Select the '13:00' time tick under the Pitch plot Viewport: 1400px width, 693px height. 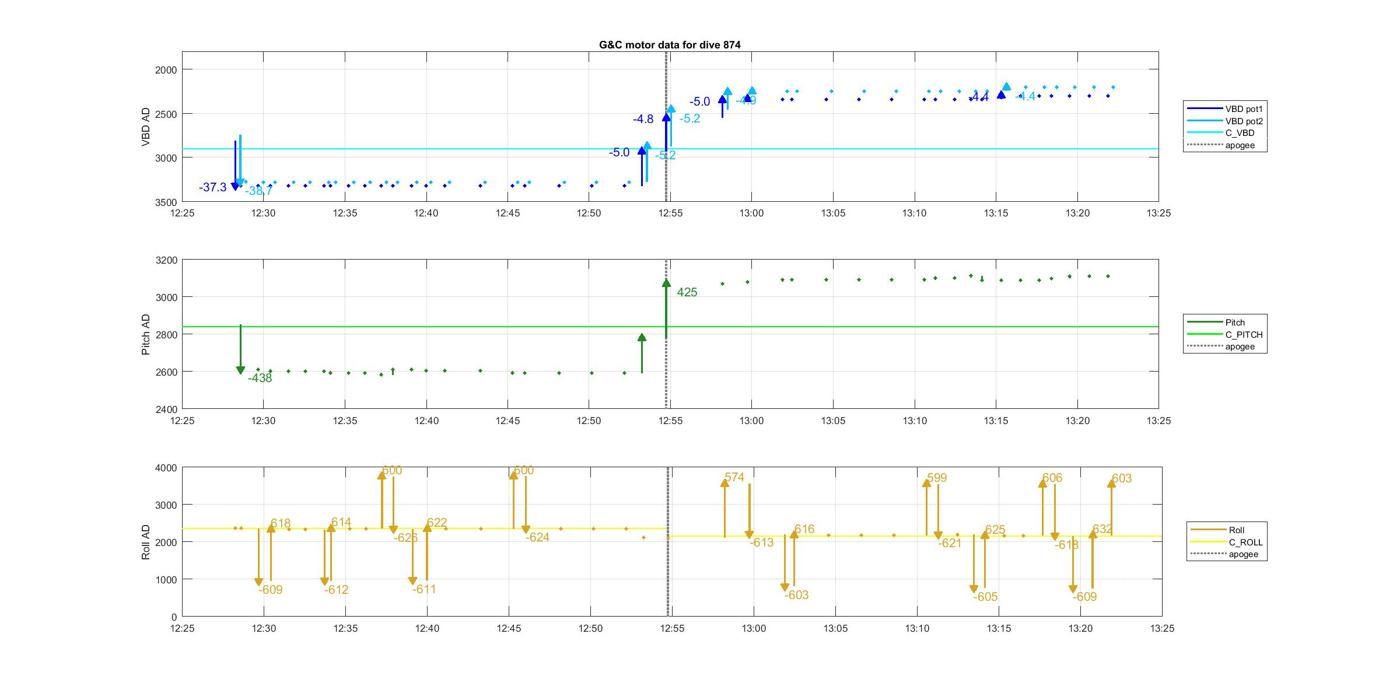click(x=752, y=420)
